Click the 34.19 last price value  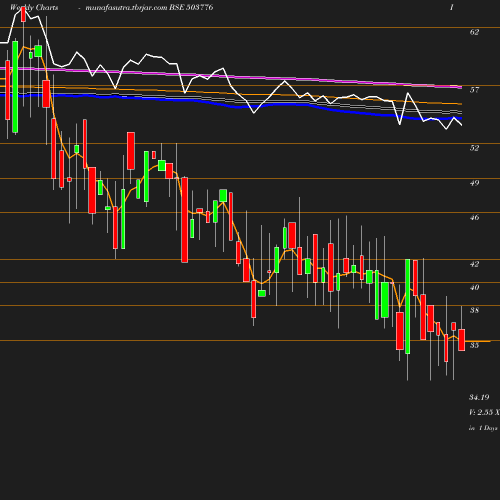(x=479, y=397)
